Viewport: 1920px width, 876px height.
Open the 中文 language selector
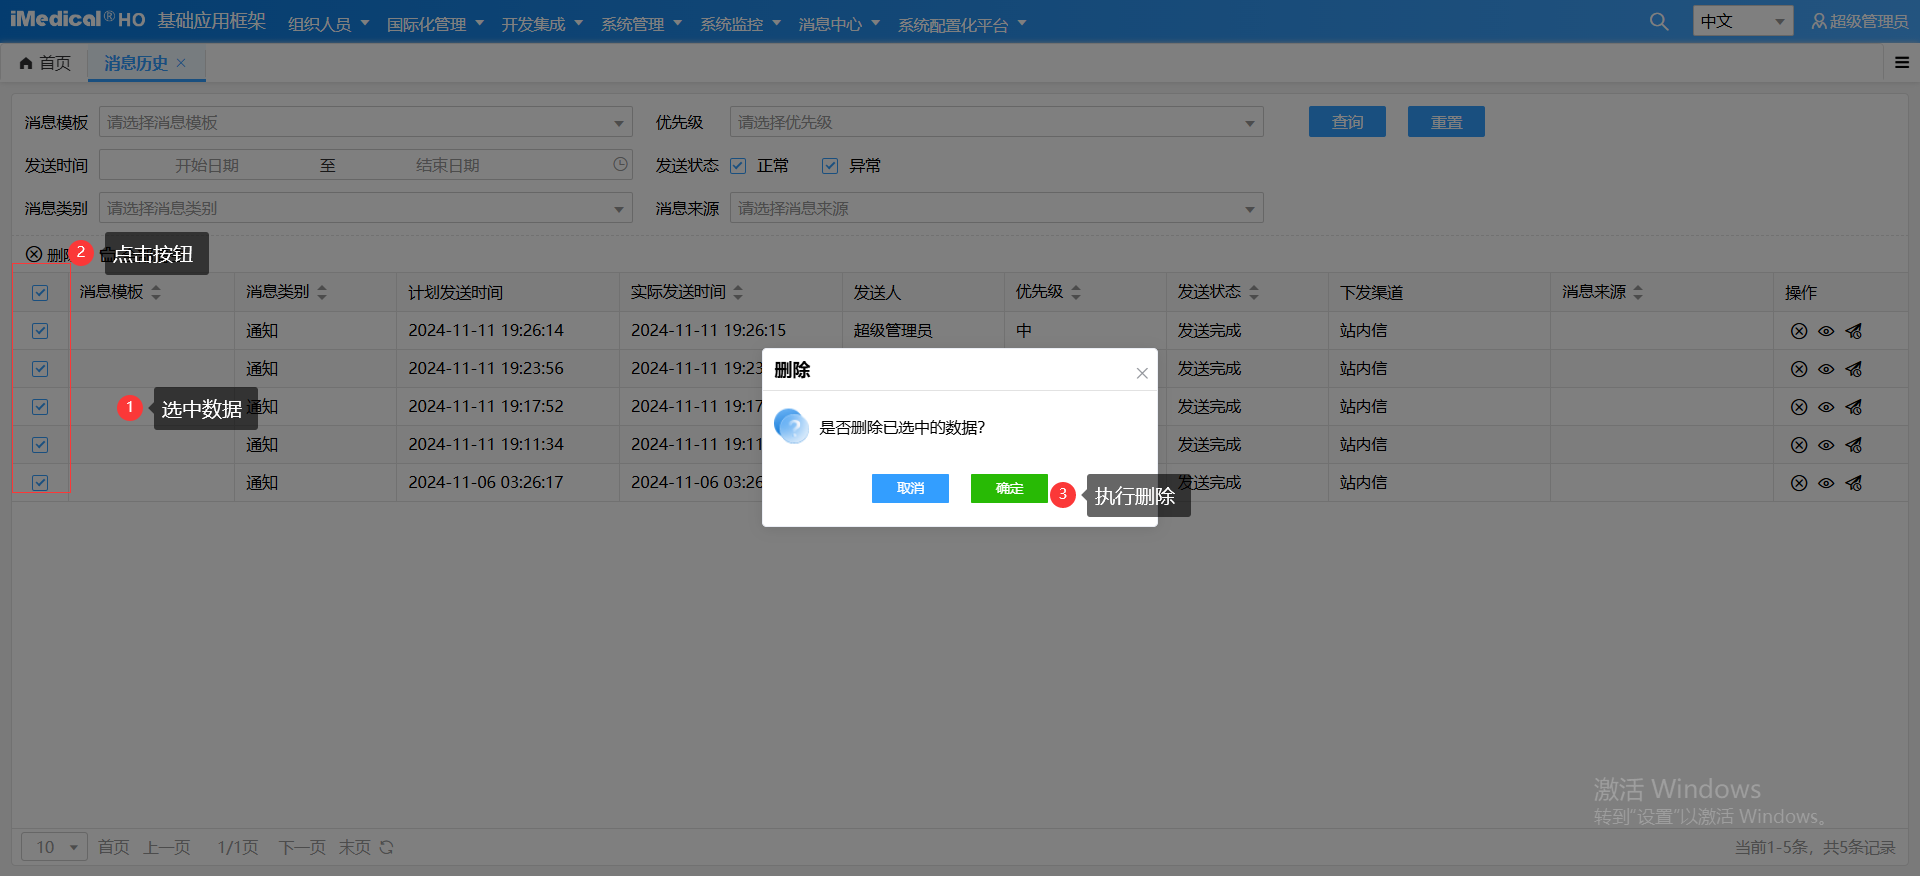coord(1741,21)
